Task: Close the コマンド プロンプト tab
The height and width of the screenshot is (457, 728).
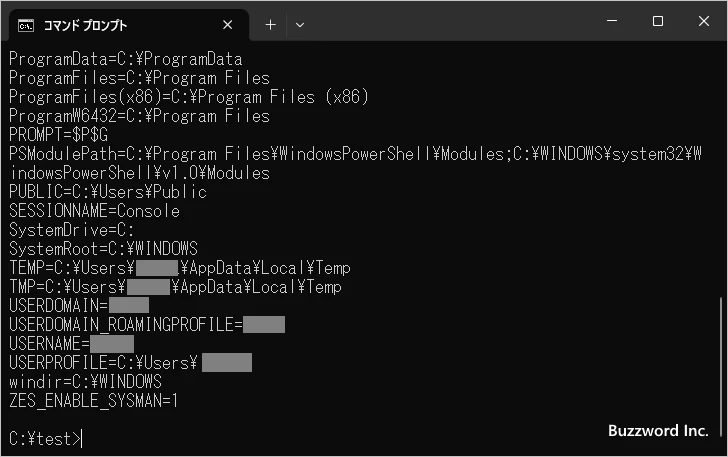Action: pos(229,25)
